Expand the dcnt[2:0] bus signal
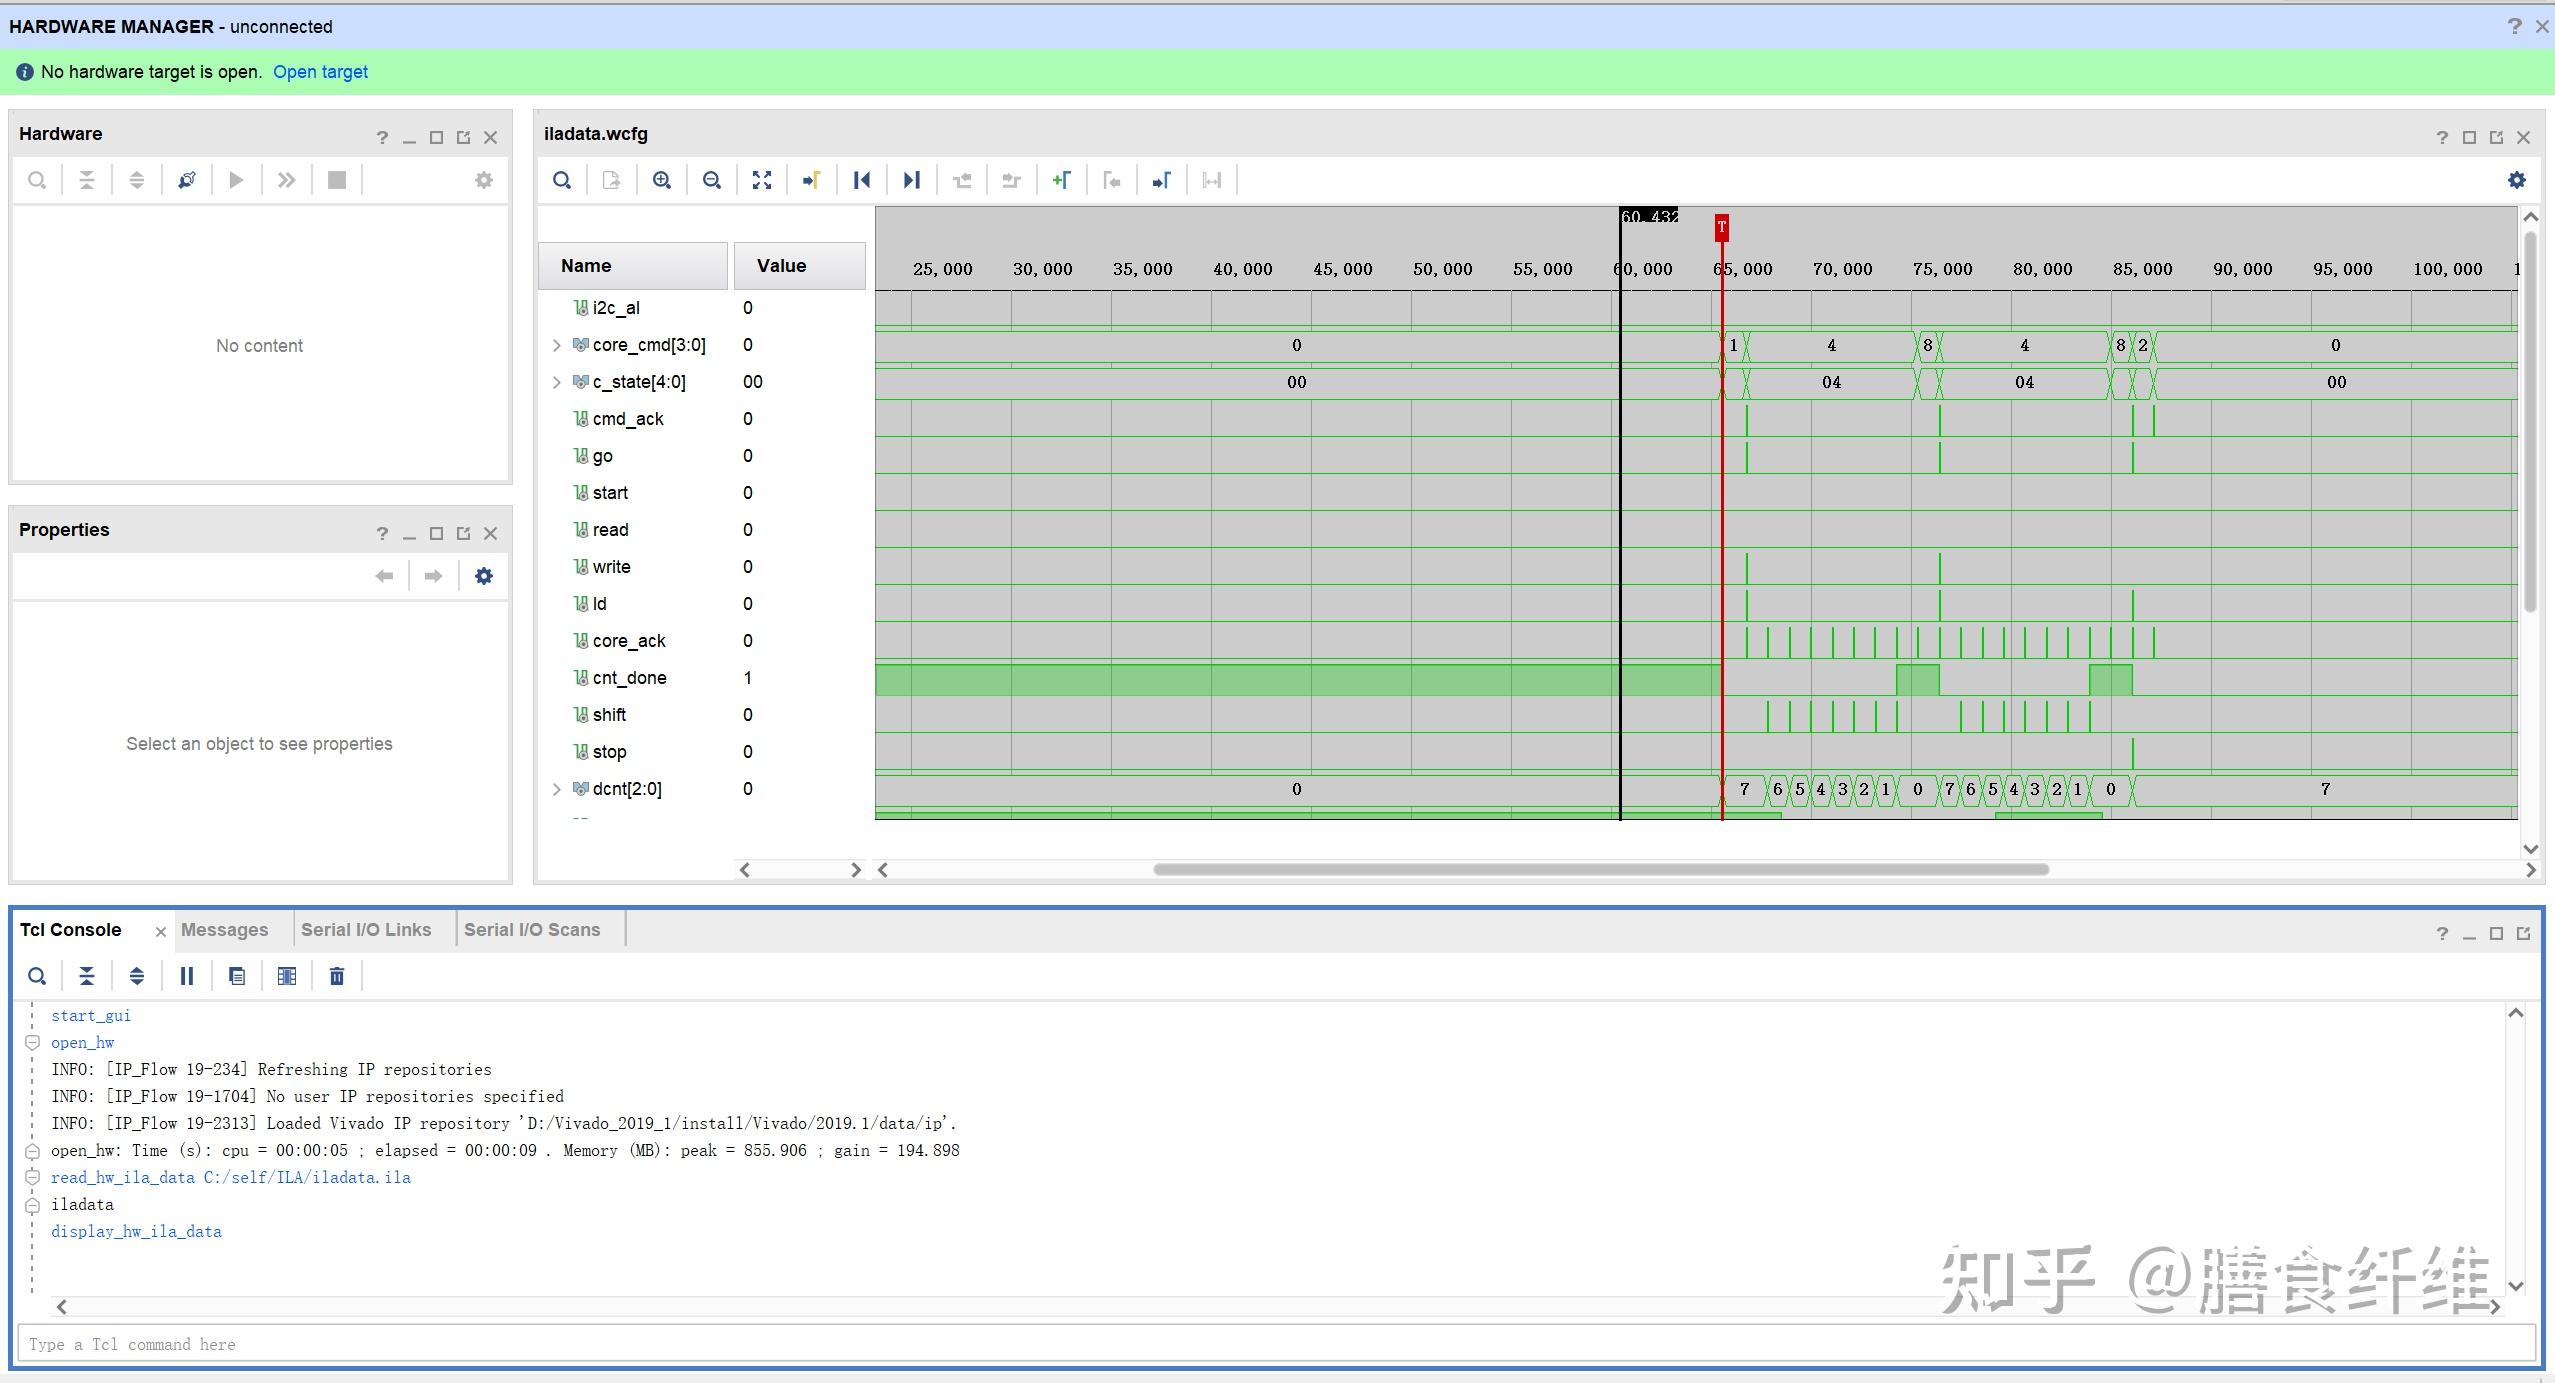 point(557,789)
